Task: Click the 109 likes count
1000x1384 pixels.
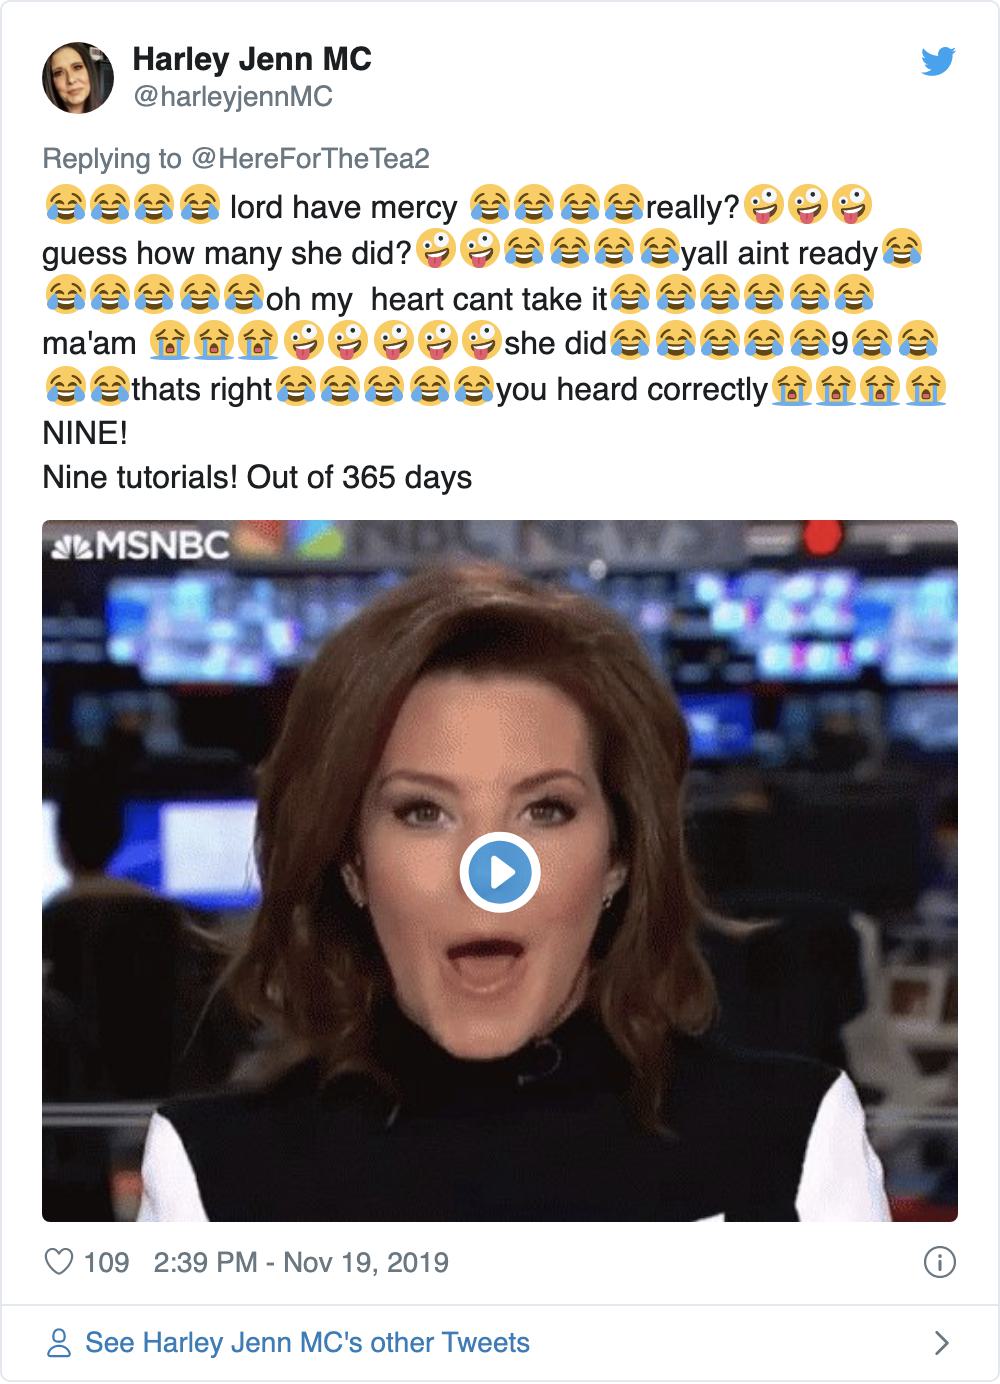Action: point(106,1262)
